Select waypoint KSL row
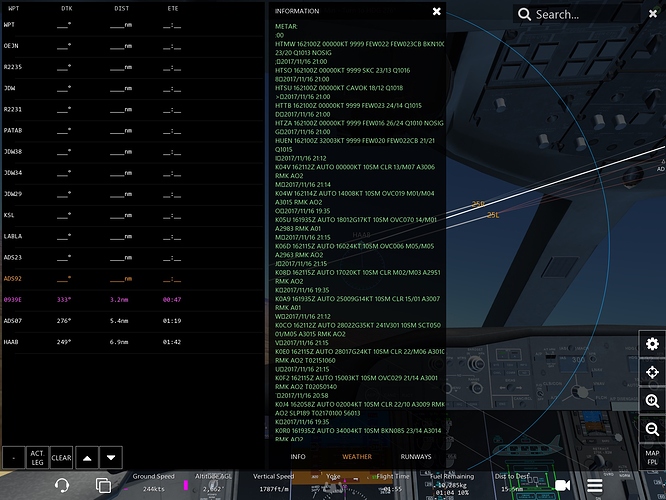This screenshot has width=666, height=500. coord(133,215)
